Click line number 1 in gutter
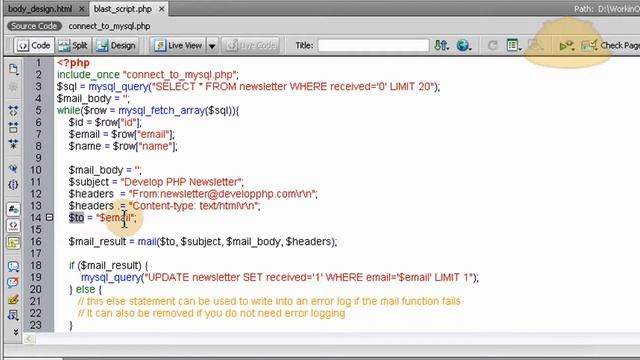This screenshot has height=360, width=640. pyautogui.click(x=38, y=63)
